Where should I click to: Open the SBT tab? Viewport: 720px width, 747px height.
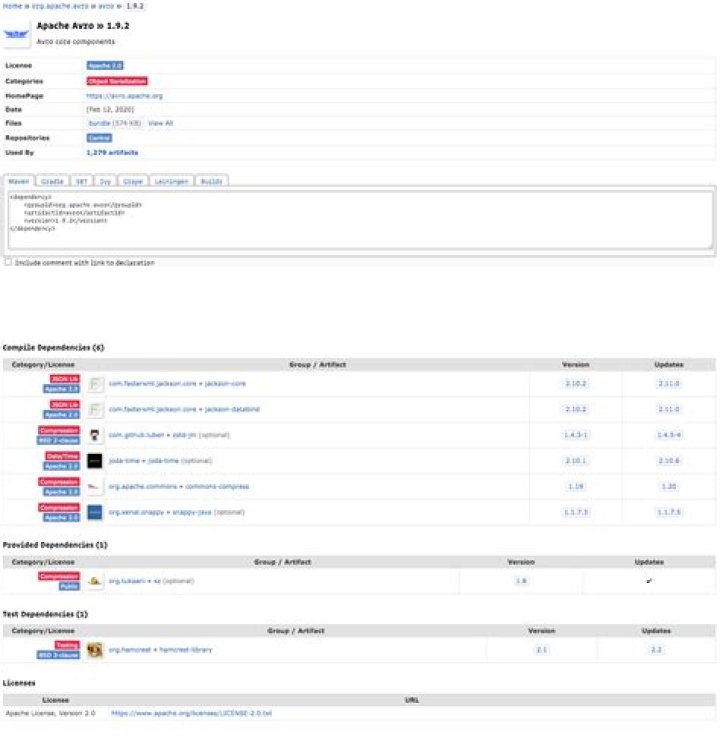81,182
